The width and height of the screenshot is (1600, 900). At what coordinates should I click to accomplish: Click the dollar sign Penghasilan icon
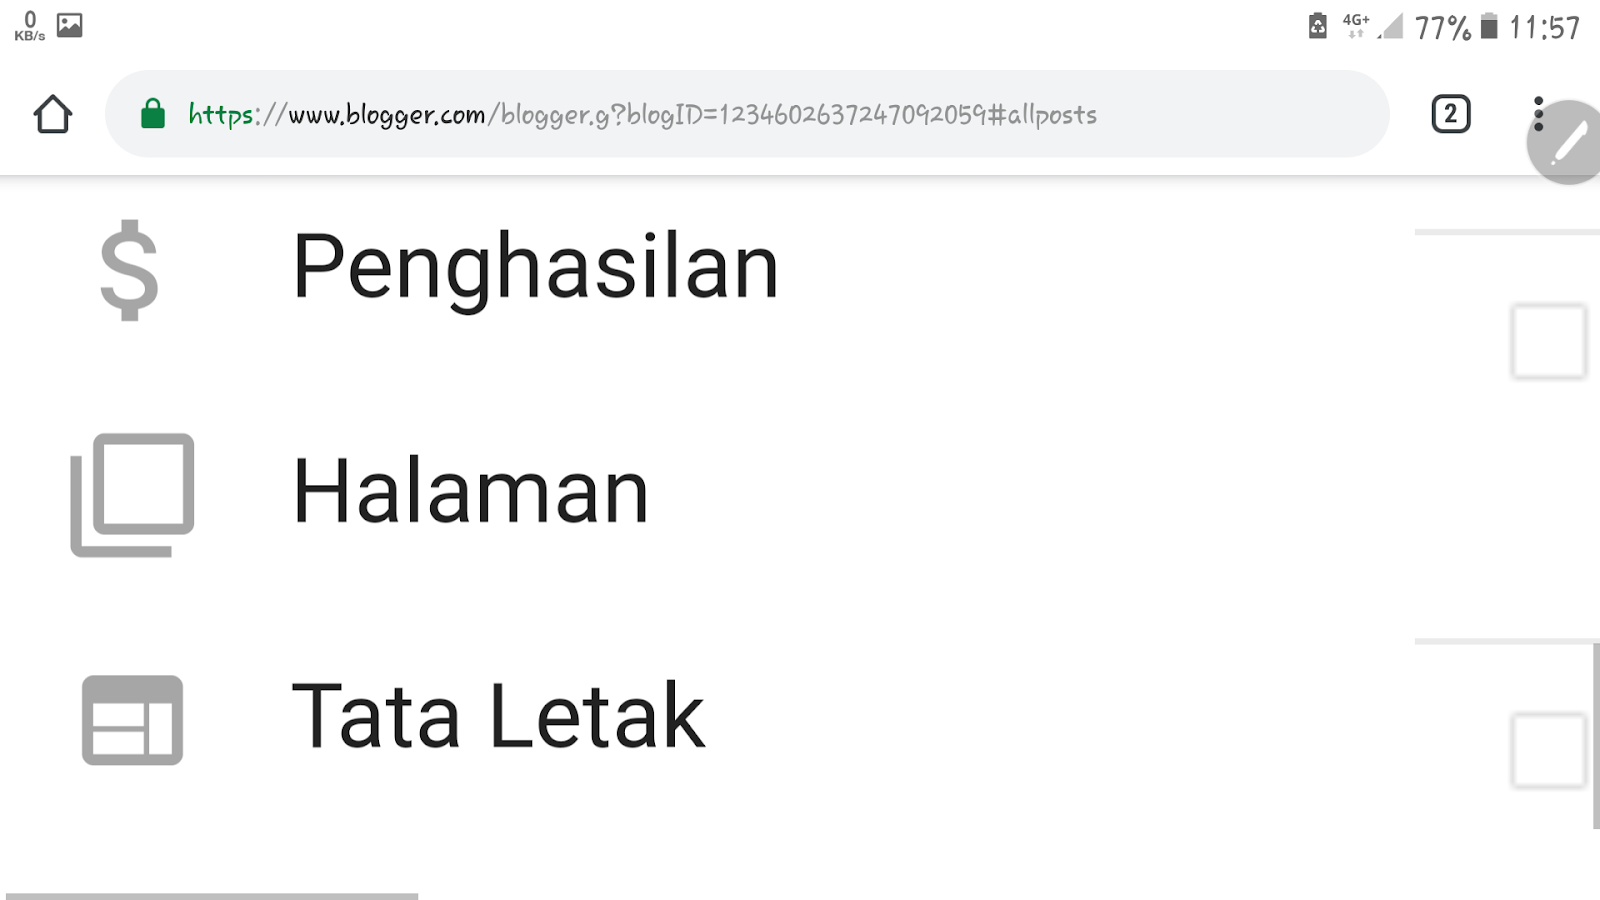(130, 270)
